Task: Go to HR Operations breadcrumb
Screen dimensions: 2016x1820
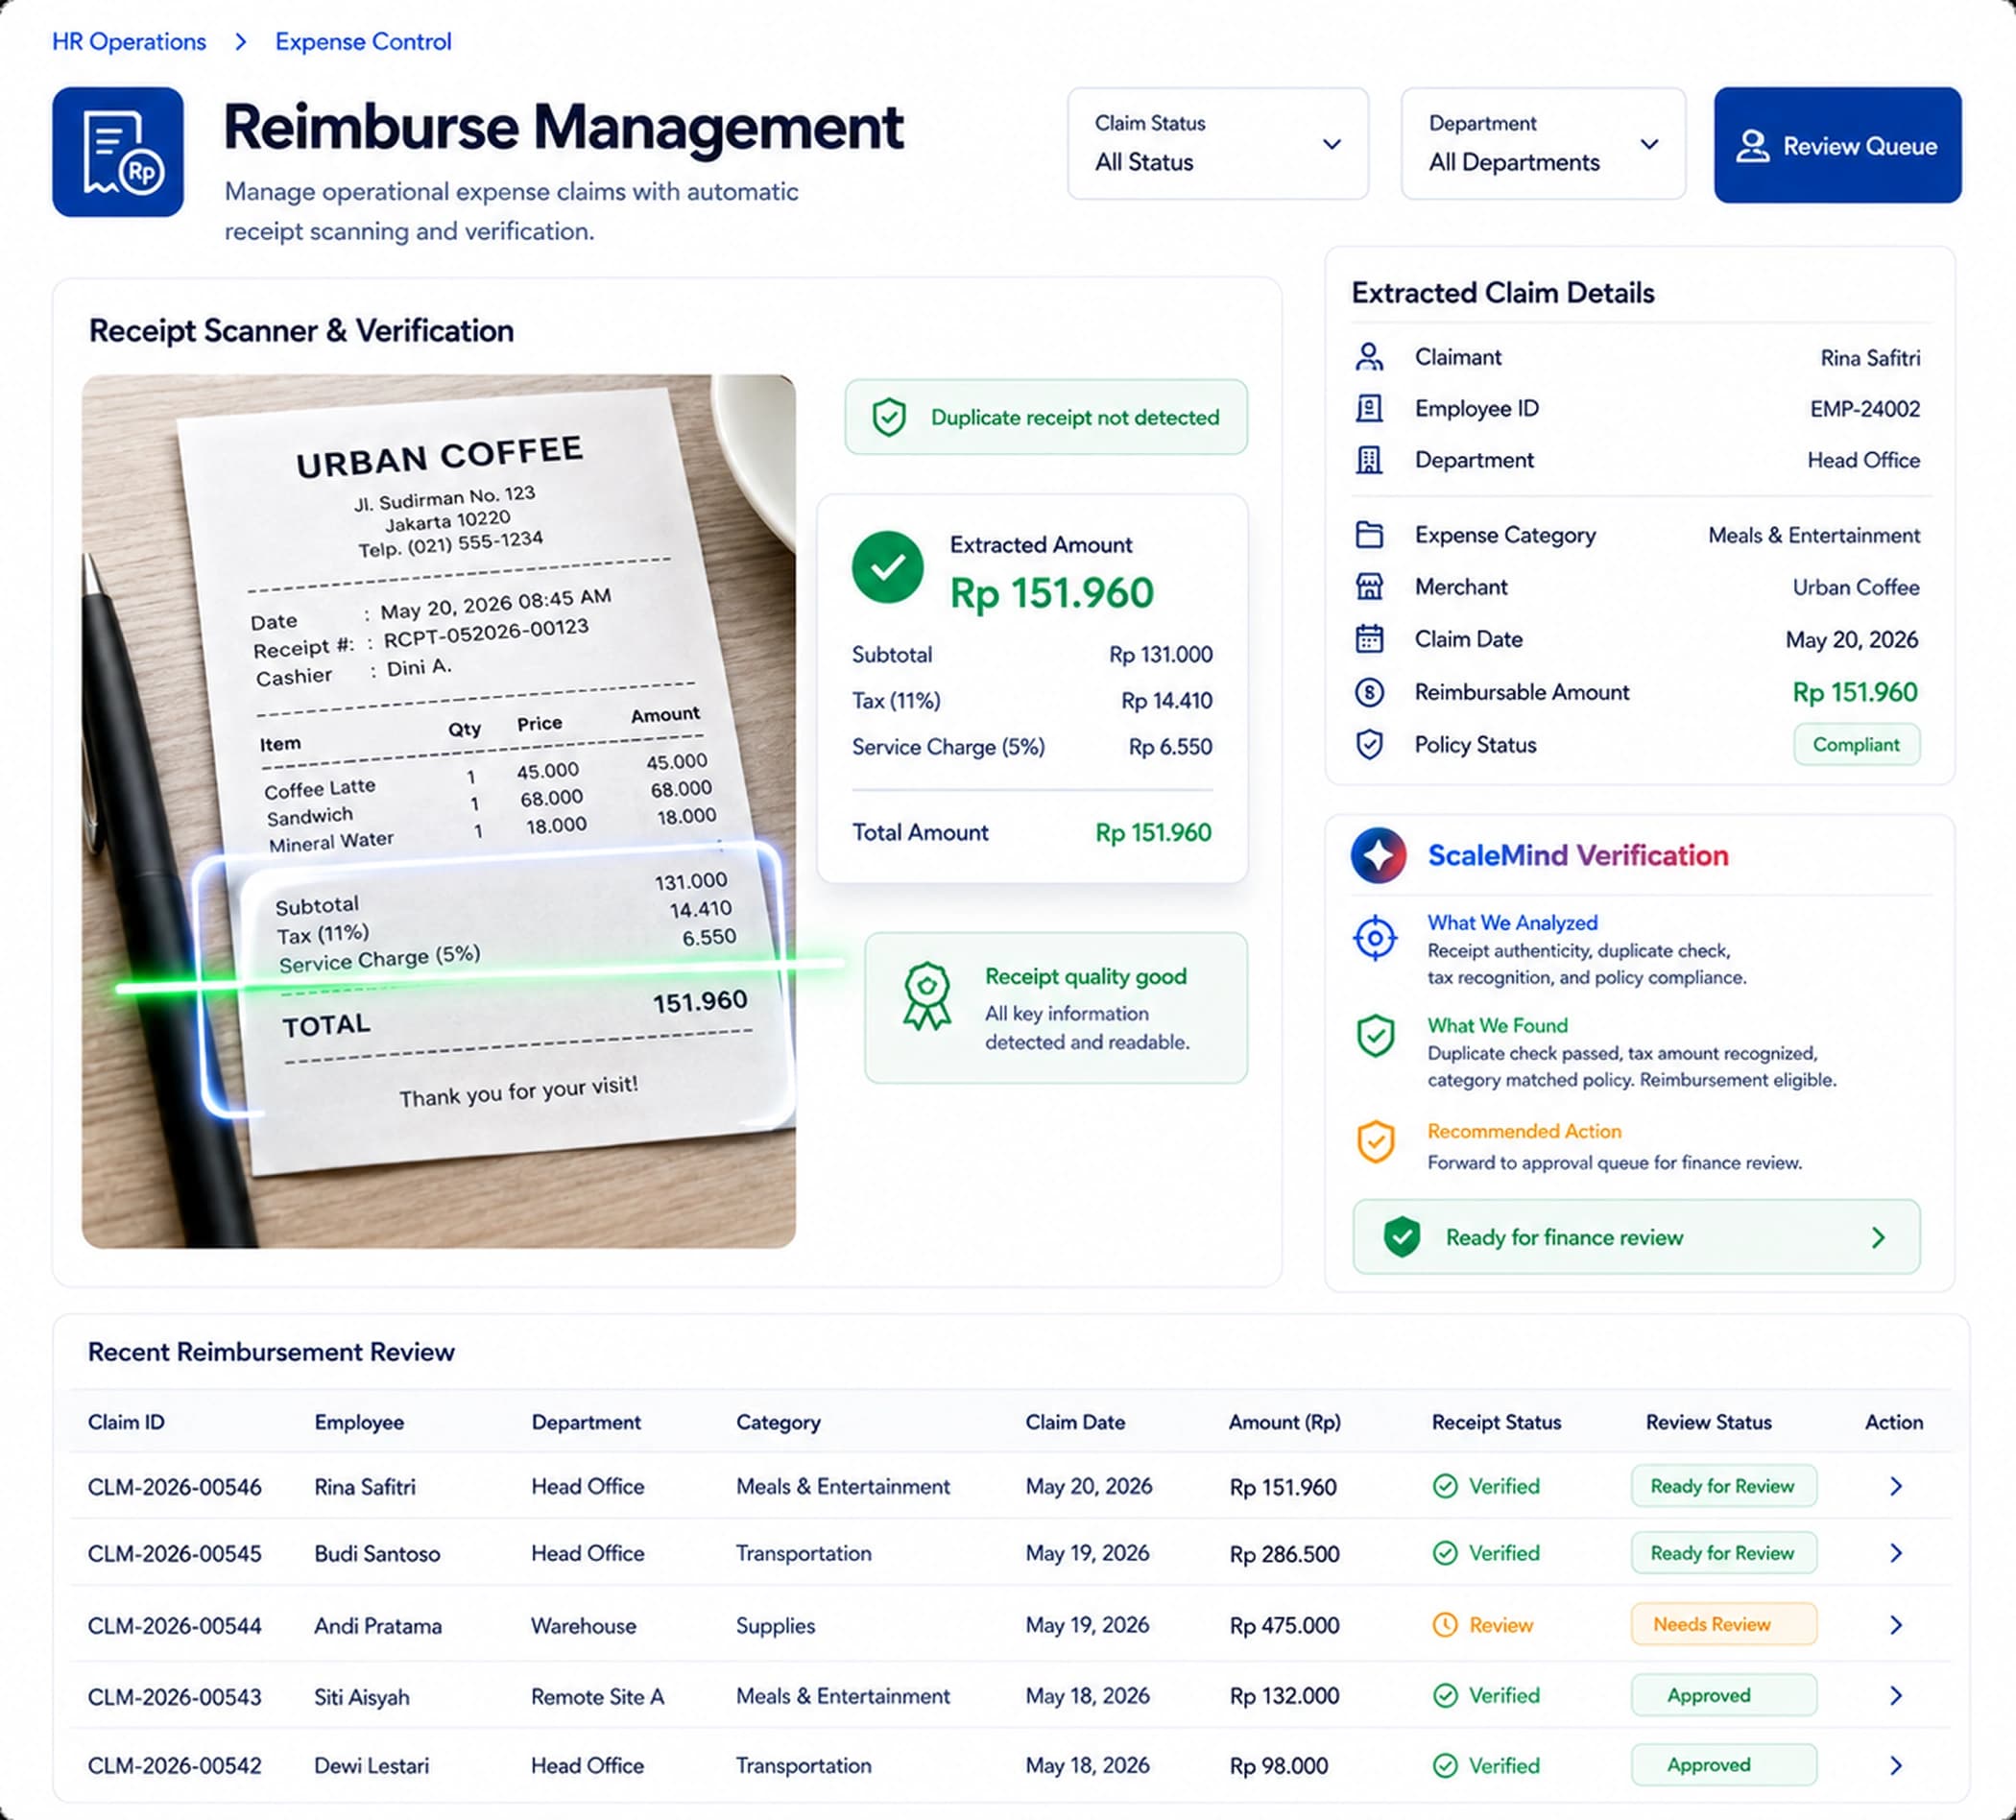Action: point(129,42)
